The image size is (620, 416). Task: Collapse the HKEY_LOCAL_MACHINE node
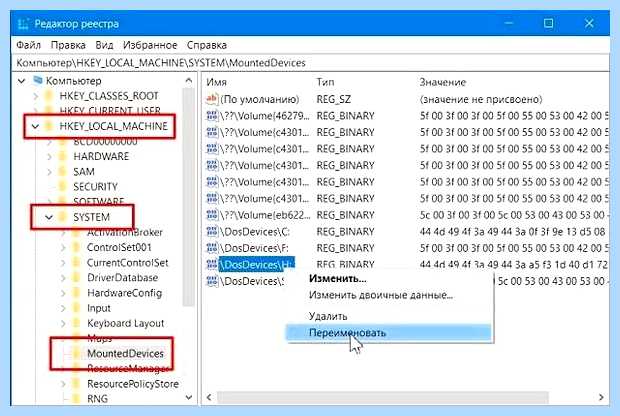coord(36,127)
